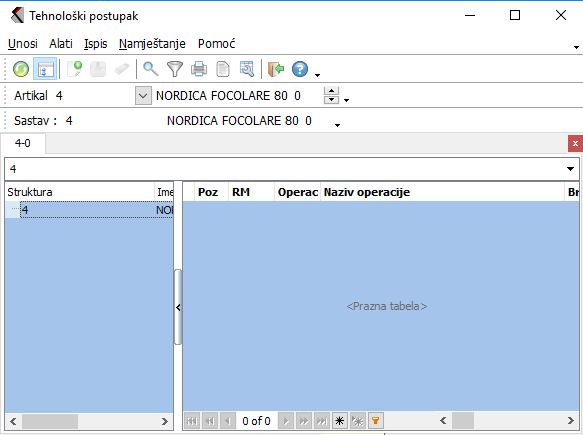Open the dropdown of the field showing 4
This screenshot has height=435, width=583.
pos(570,169)
